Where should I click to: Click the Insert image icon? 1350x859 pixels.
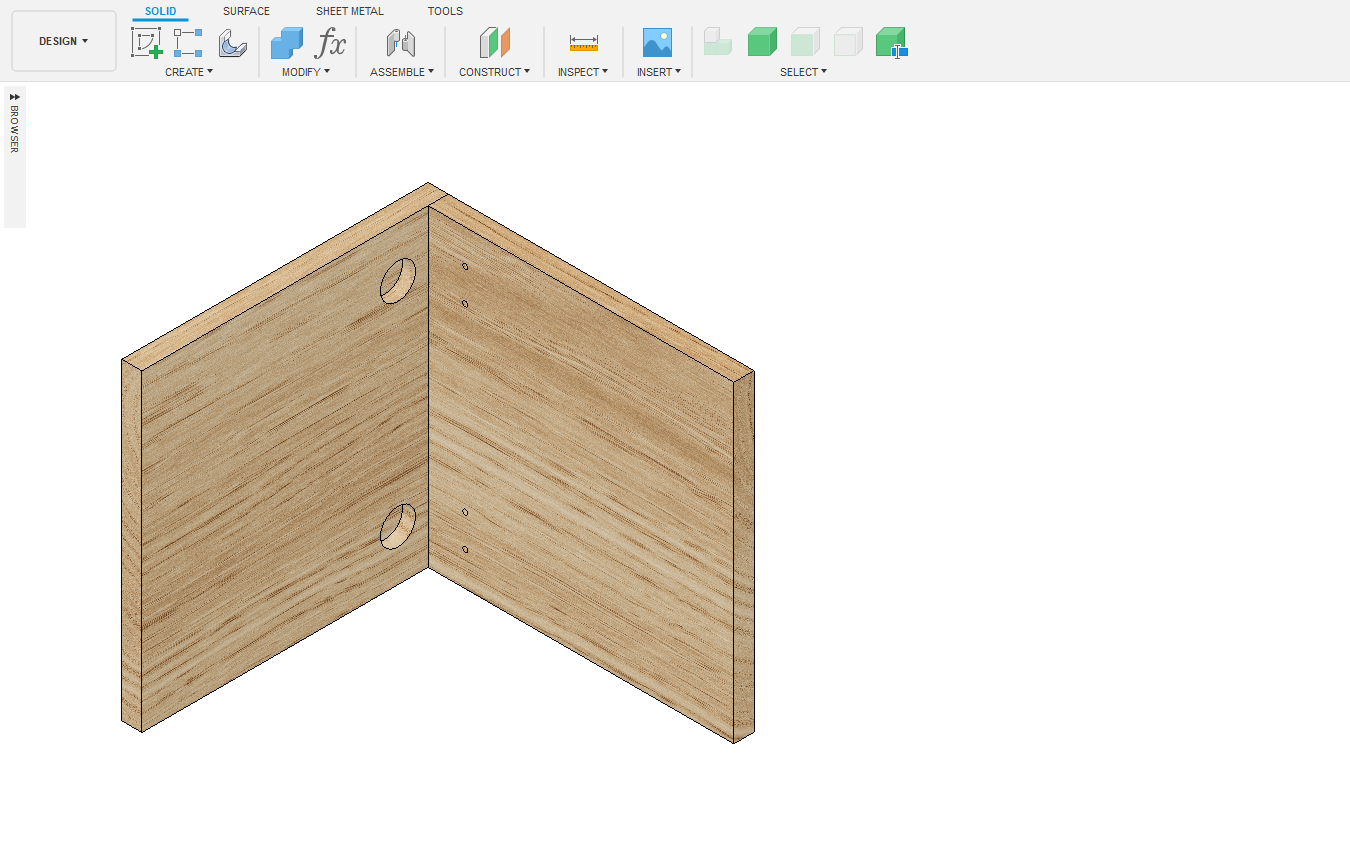click(657, 43)
